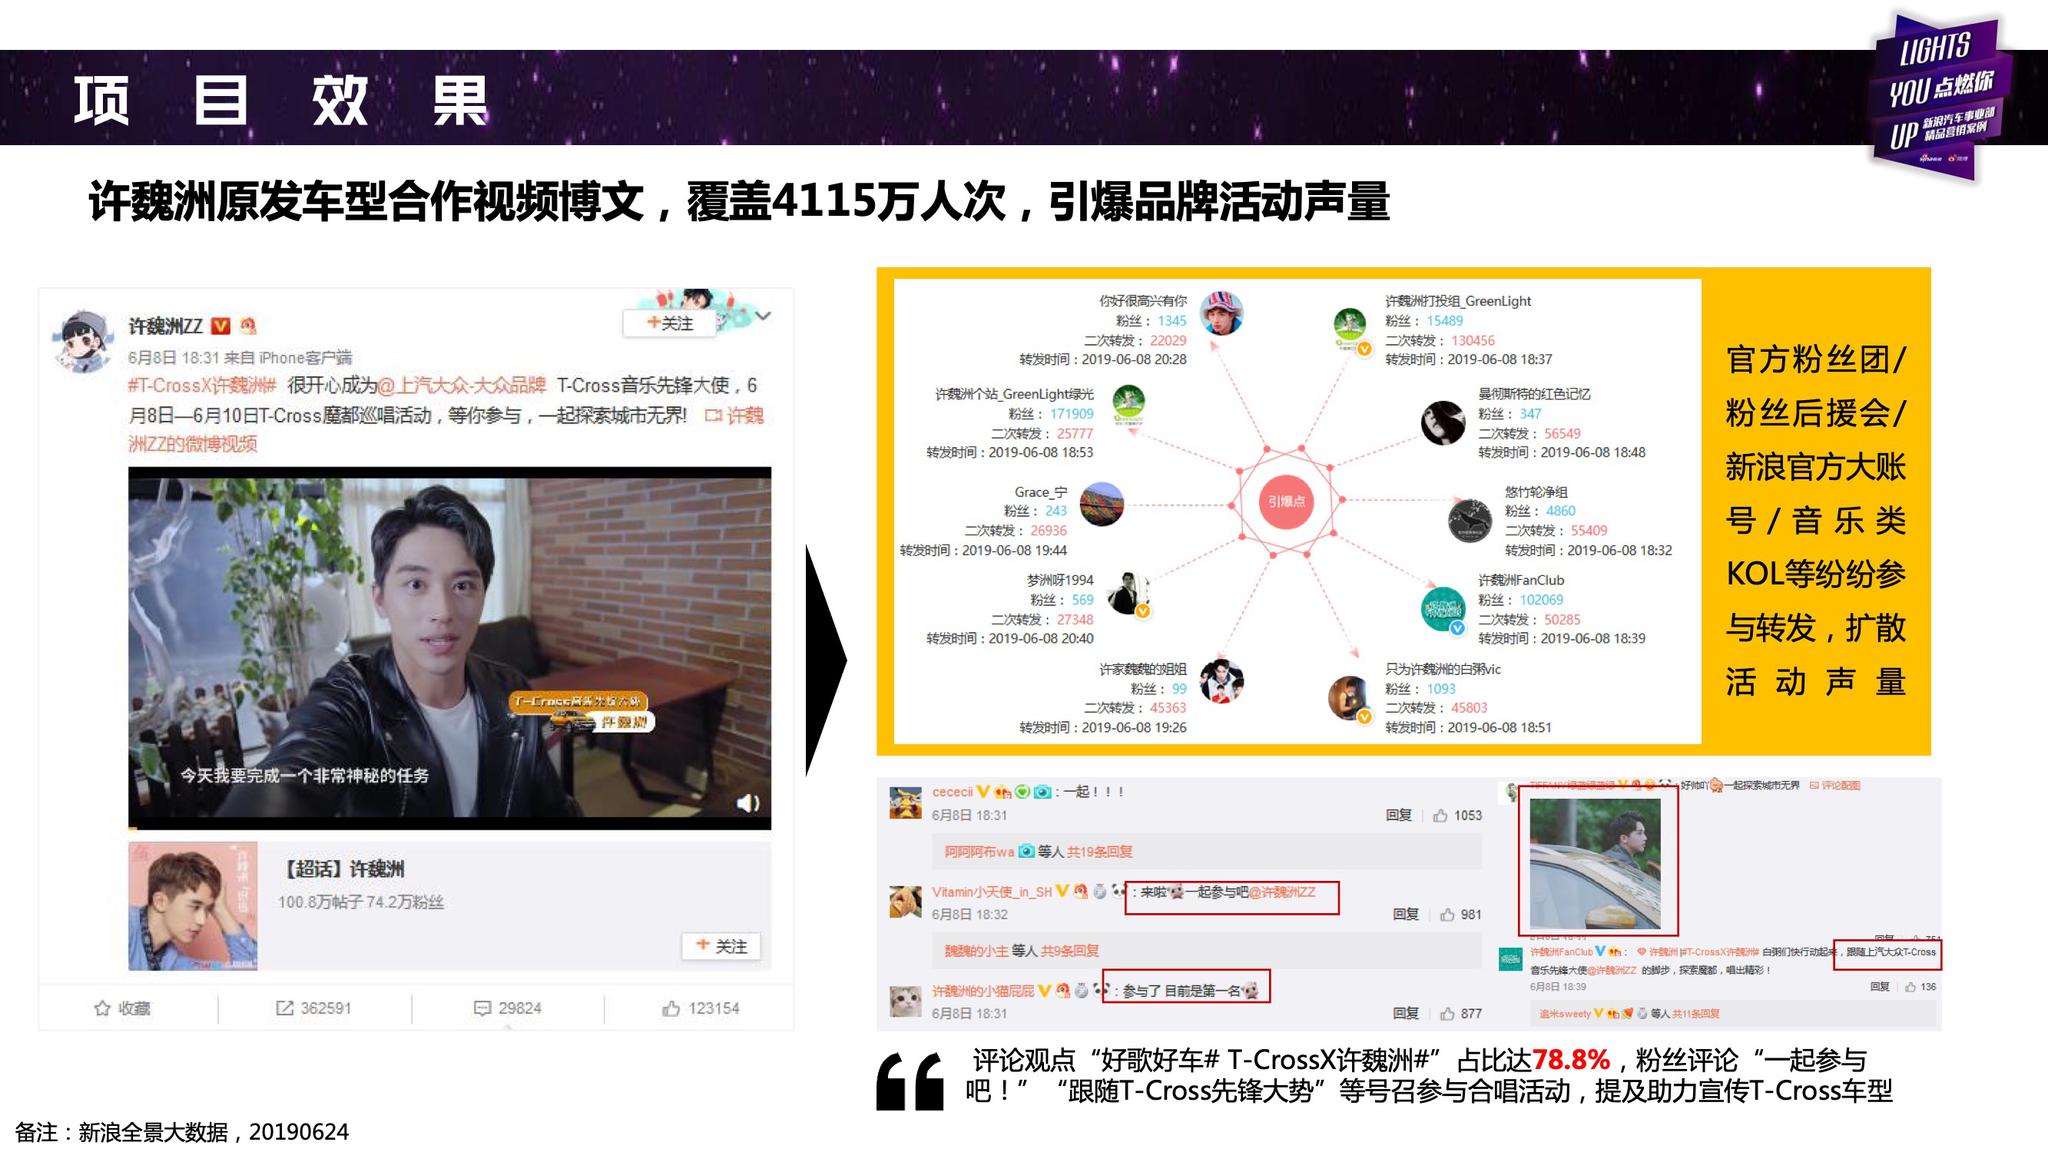This screenshot has height=1152, width=2048.
Task: Click the 引爆点 center node
Action: (x=1286, y=502)
